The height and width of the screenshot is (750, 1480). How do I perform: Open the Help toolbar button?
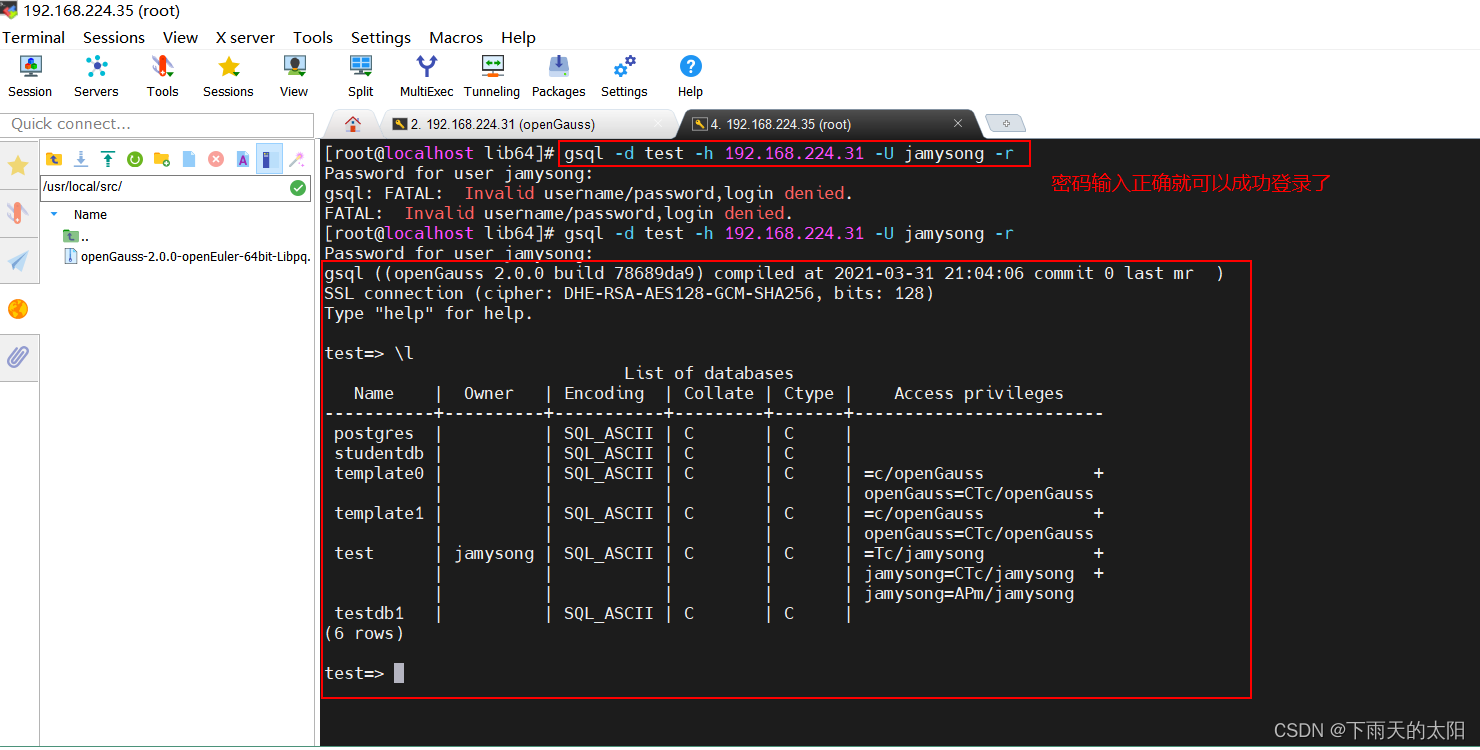coord(690,76)
